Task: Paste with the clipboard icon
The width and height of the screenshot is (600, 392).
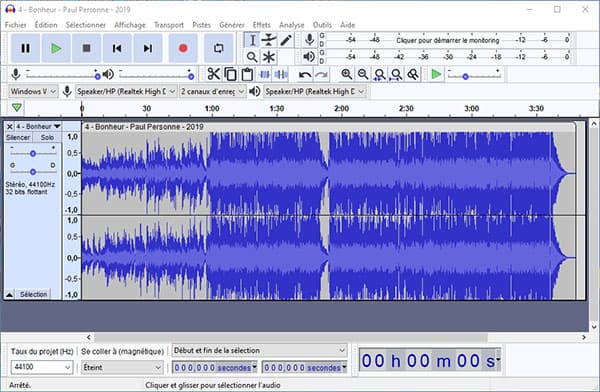Action: point(247,74)
